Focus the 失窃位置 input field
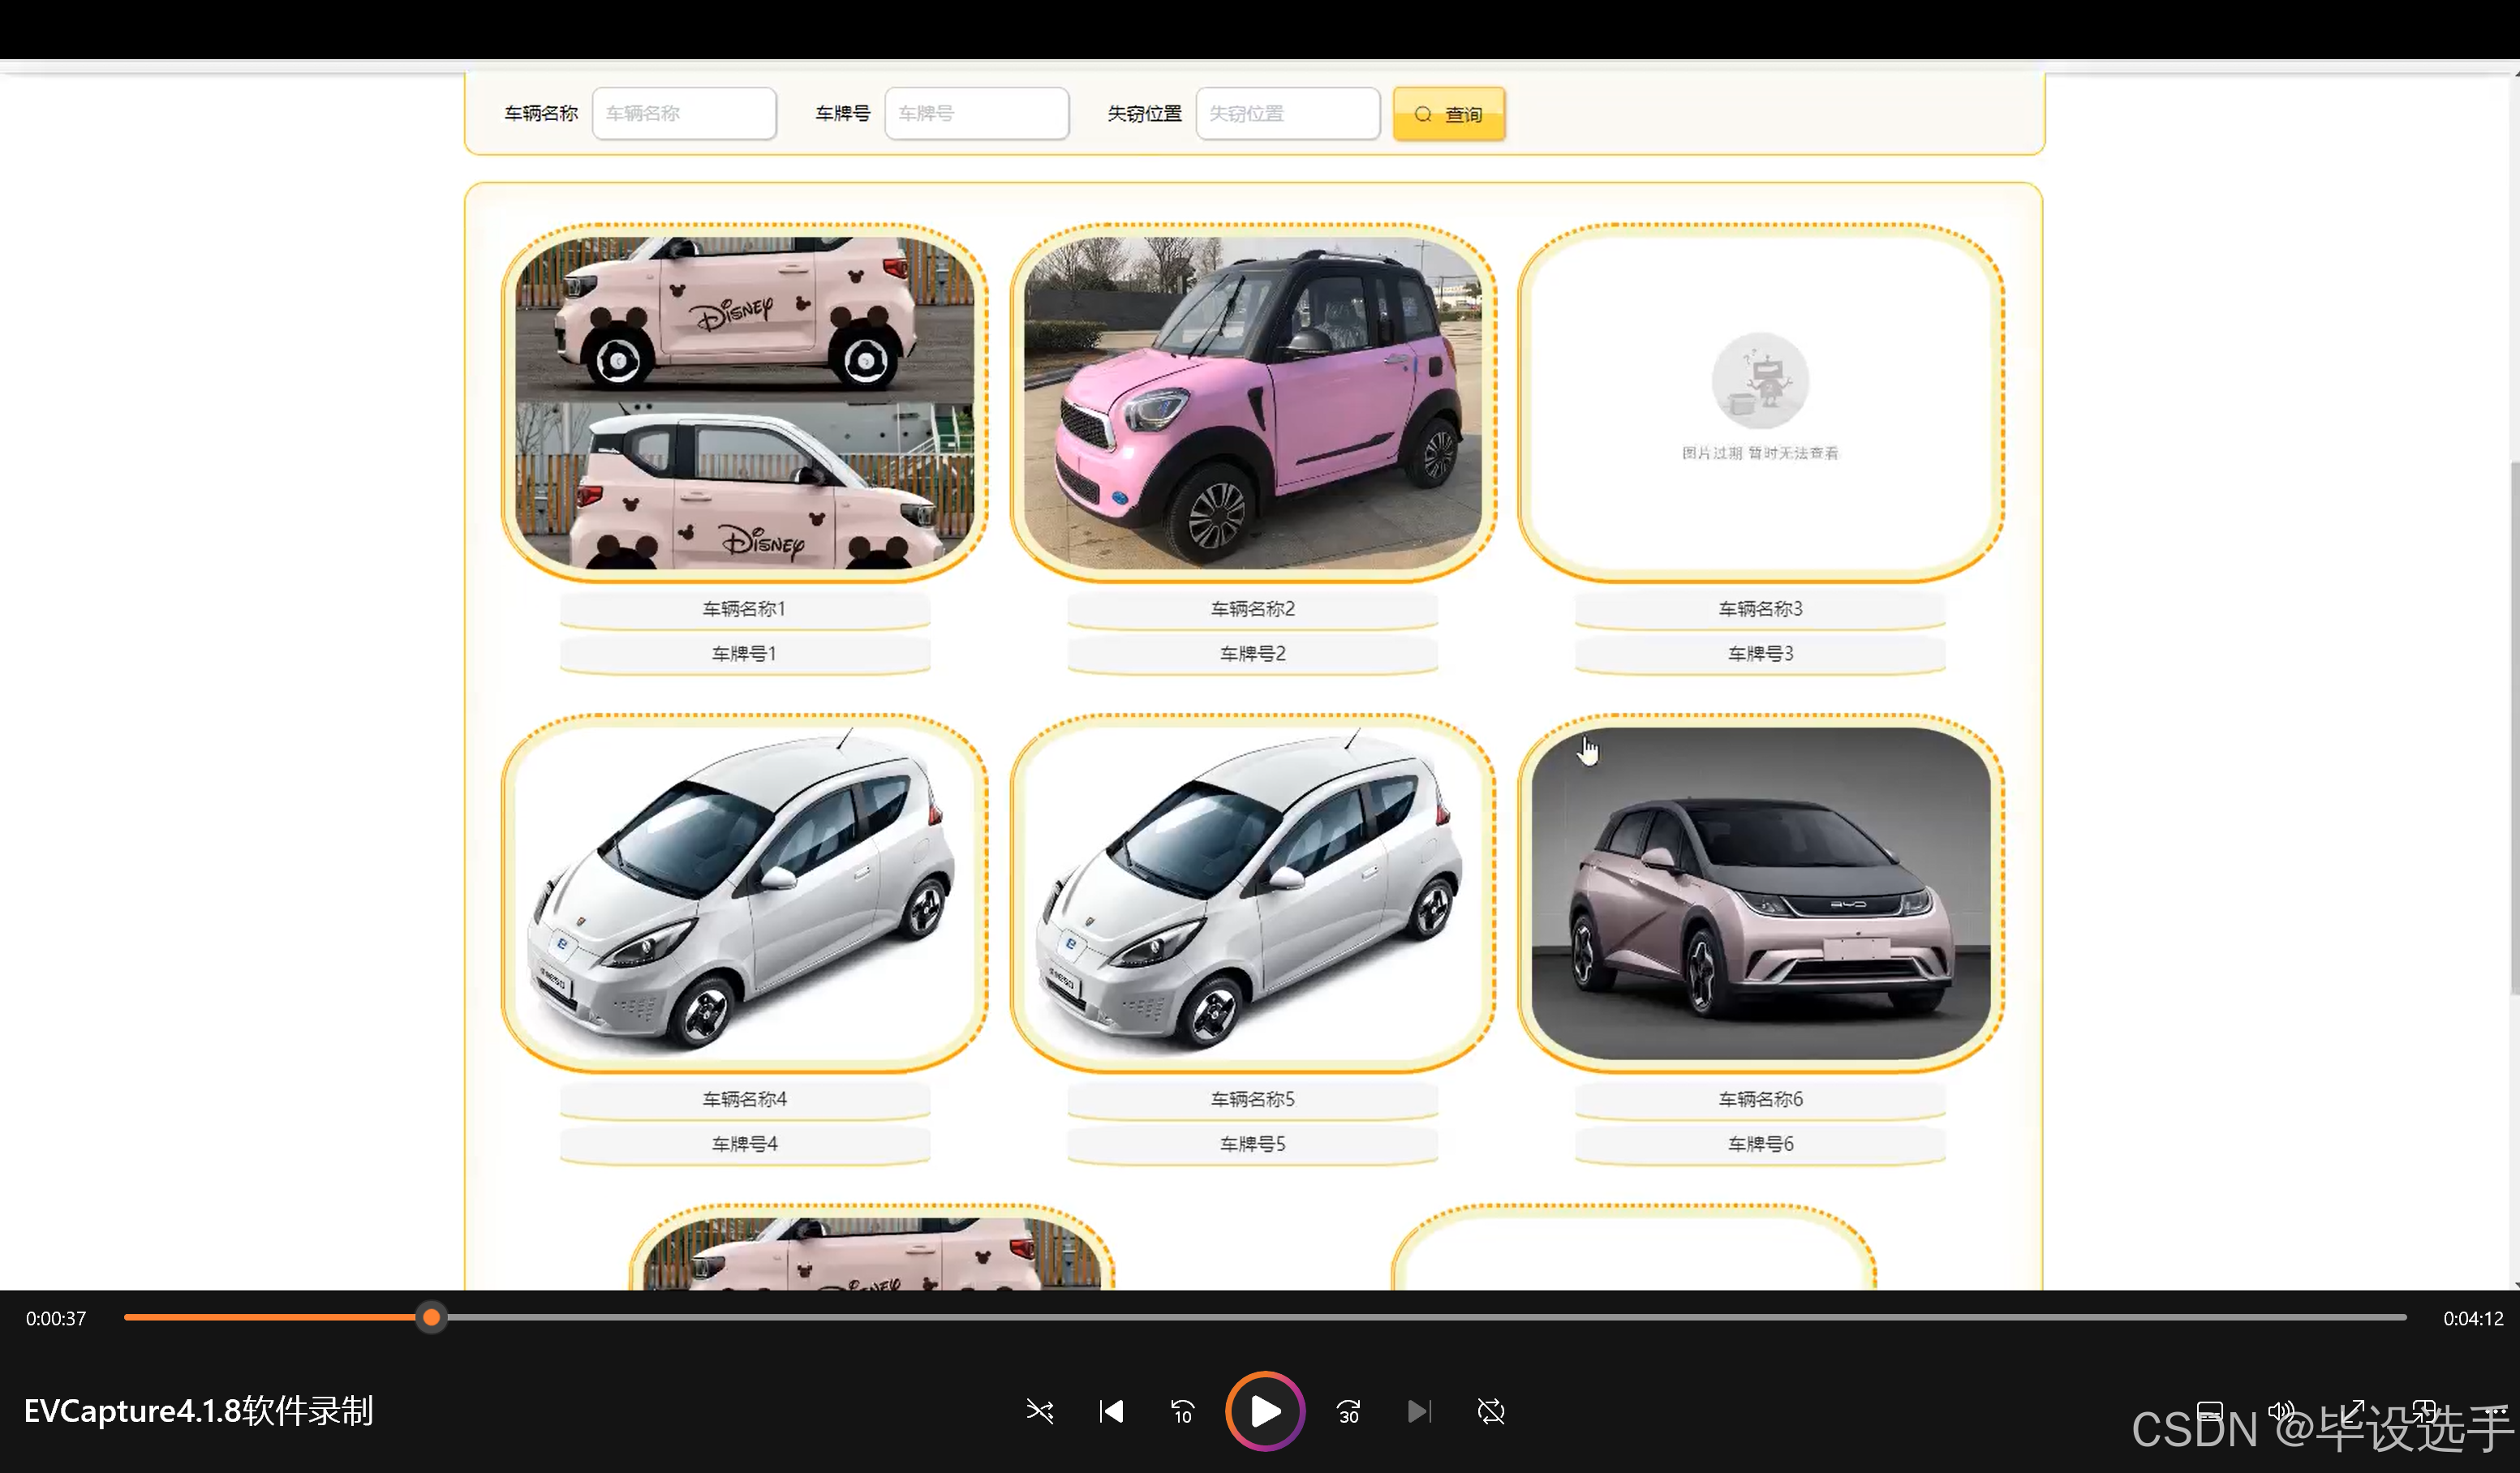Viewport: 2520px width, 1473px height. (x=1288, y=114)
